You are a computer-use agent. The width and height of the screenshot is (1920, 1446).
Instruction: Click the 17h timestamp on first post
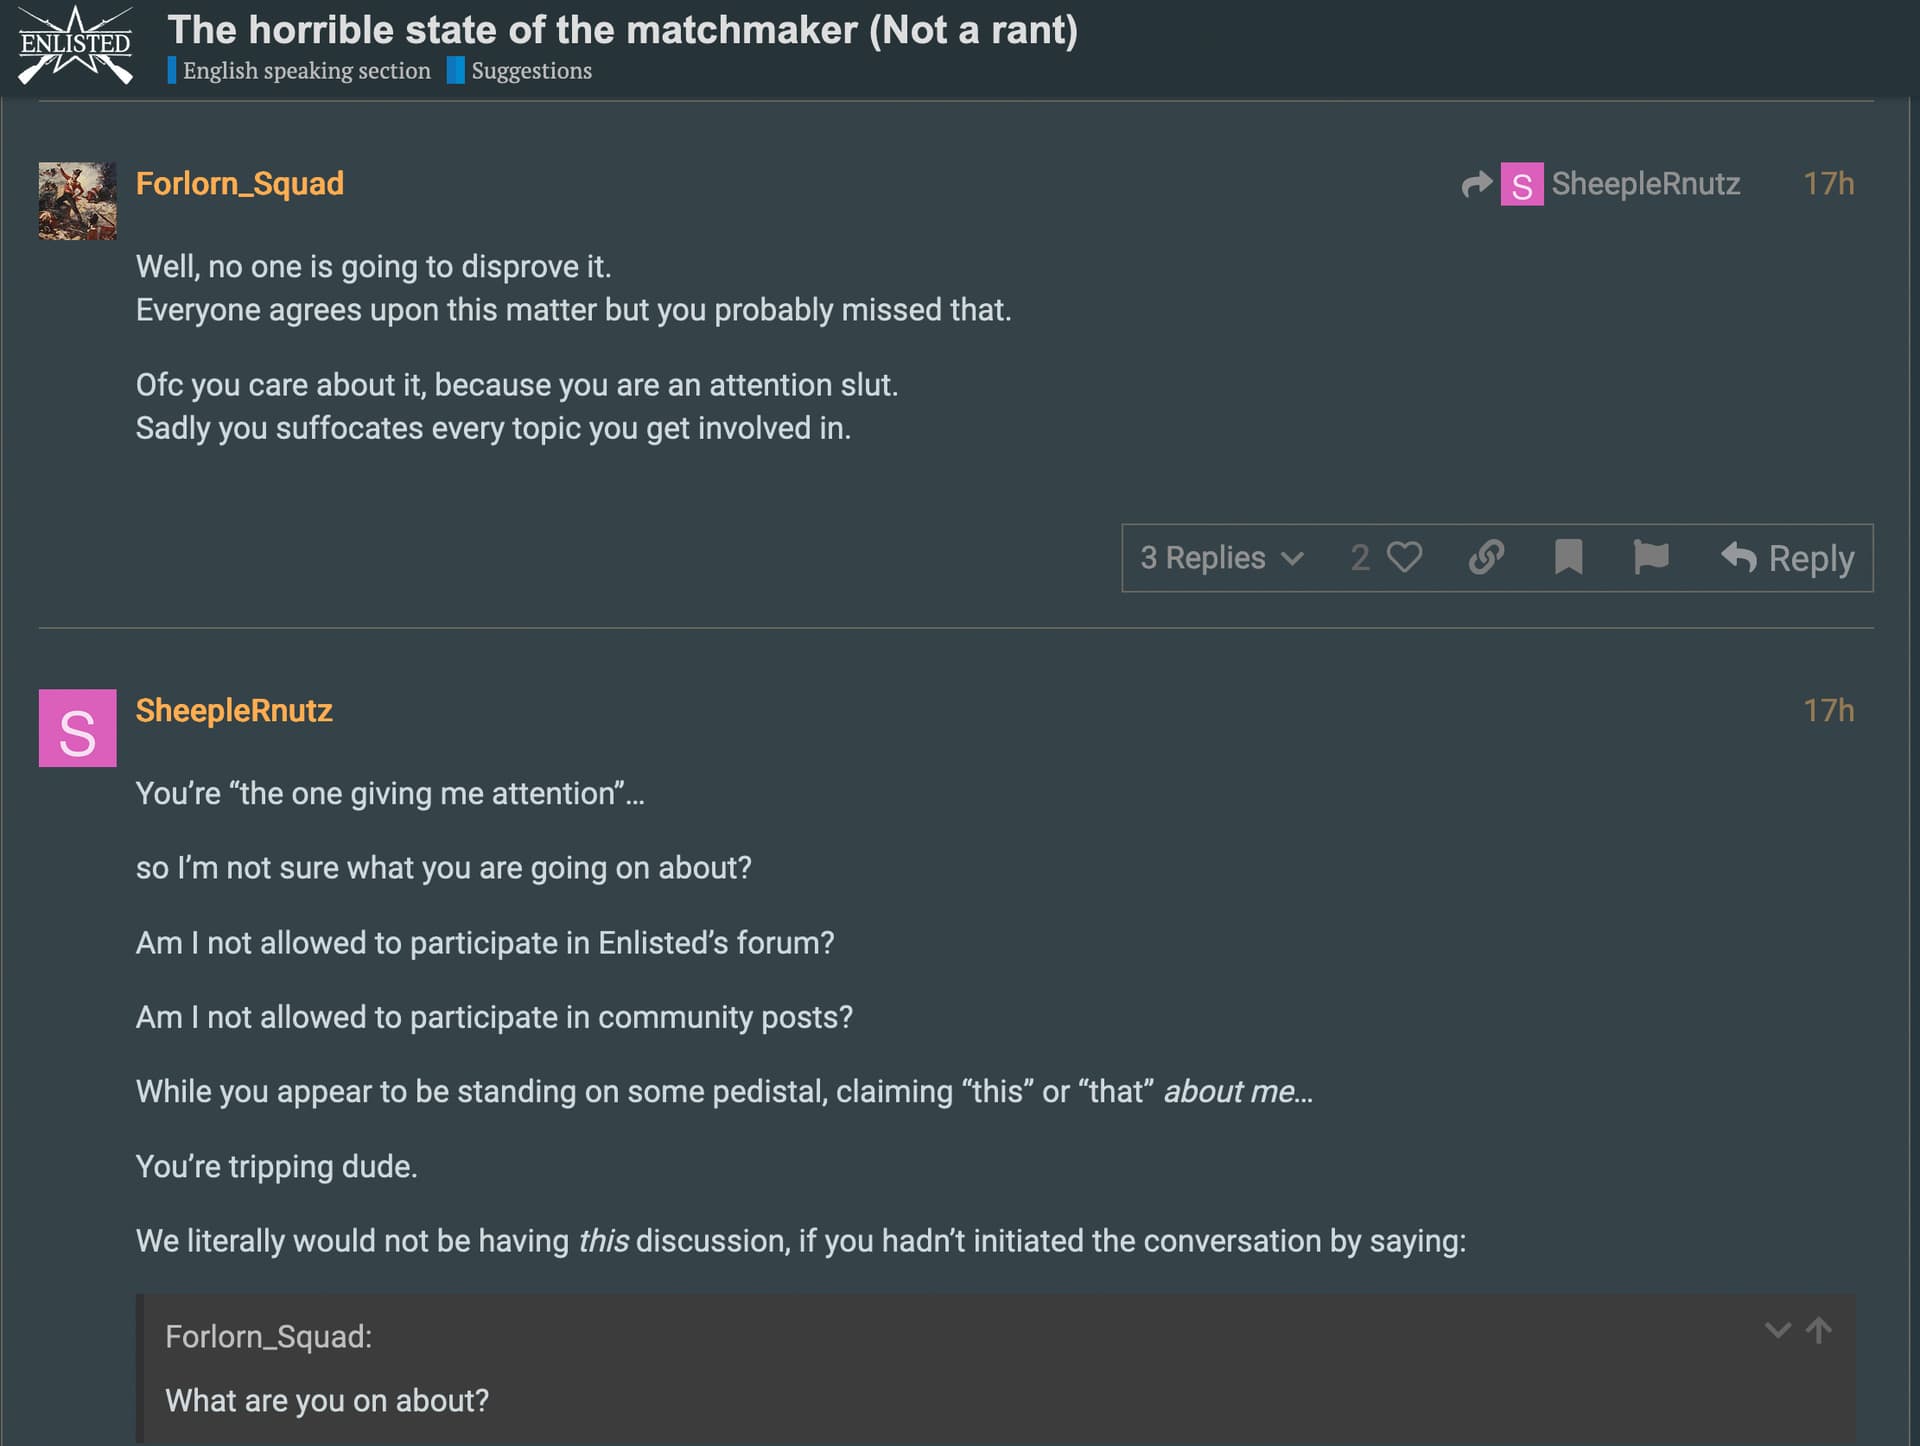(1828, 184)
